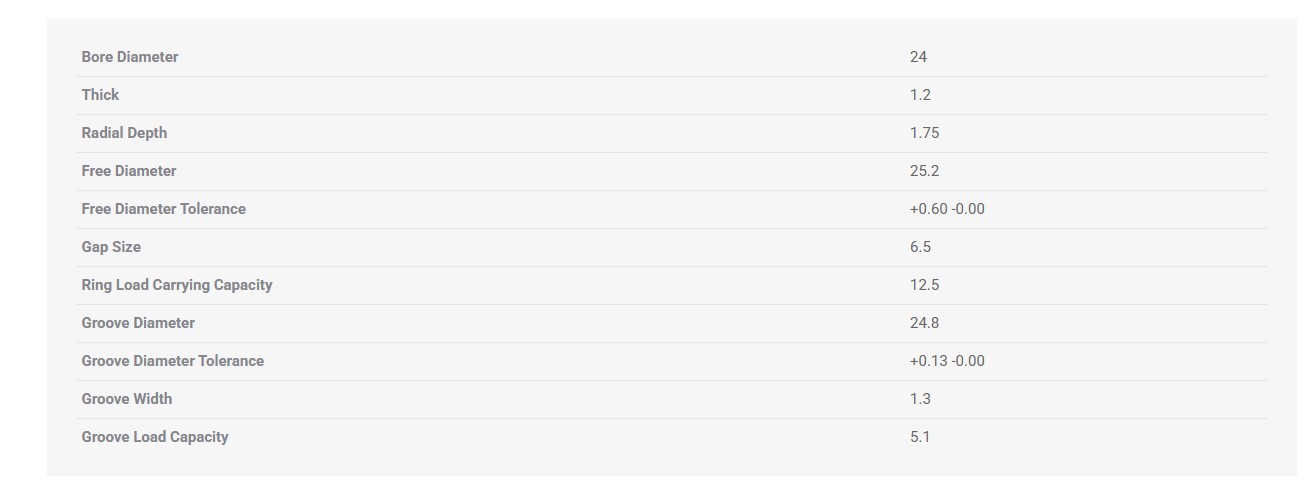
Task: Click the Ring Load Carrying Capacity label
Action: (177, 285)
